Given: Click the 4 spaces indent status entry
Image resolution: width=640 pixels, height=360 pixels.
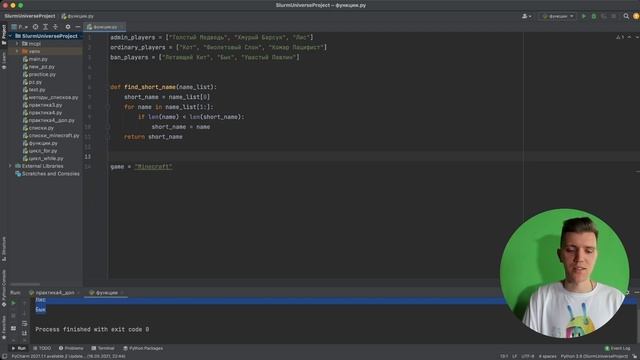Looking at the screenshot, I should tap(547, 356).
